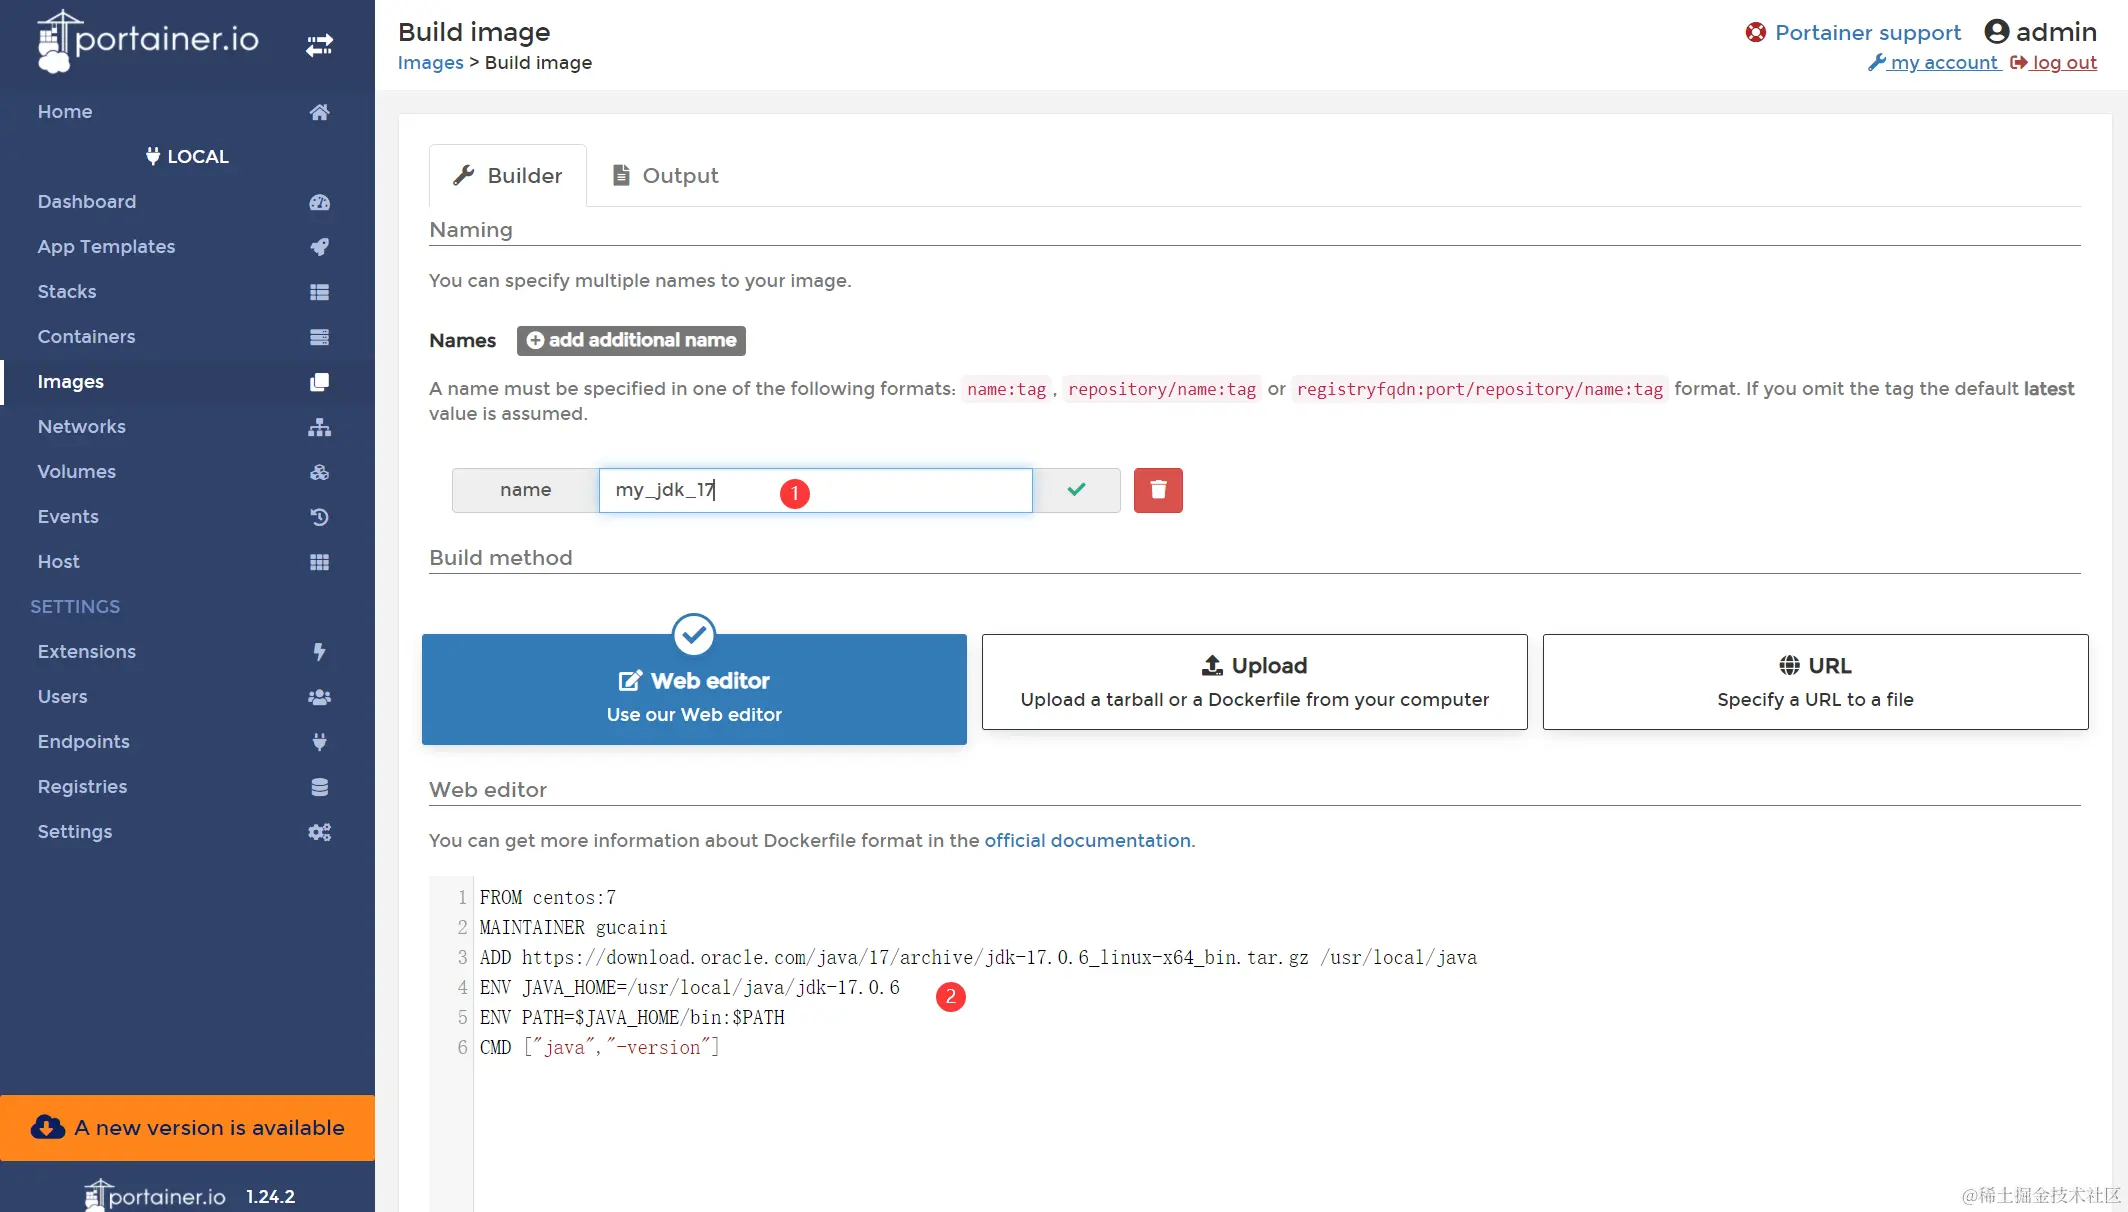
Task: Click the Registries database icon
Action: tap(319, 787)
